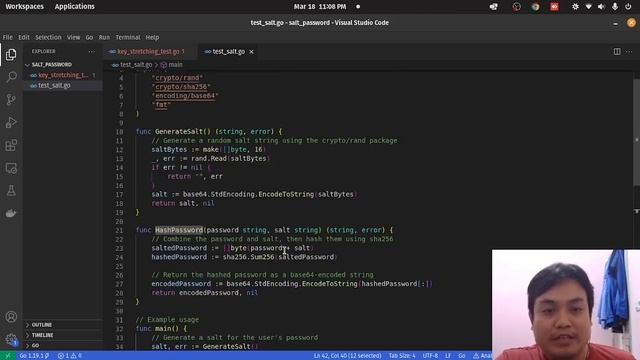Open the Terminal menu
Image resolution: width=640 pixels, height=360 pixels.
pos(128,37)
